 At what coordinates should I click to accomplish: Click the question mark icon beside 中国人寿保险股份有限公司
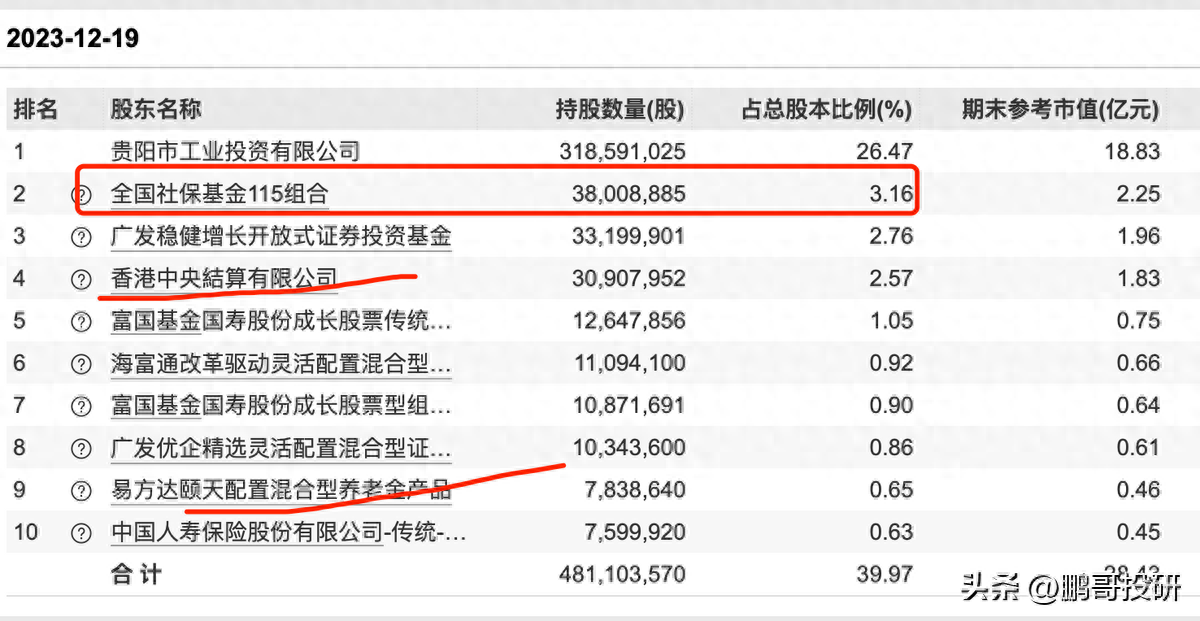pyautogui.click(x=80, y=533)
